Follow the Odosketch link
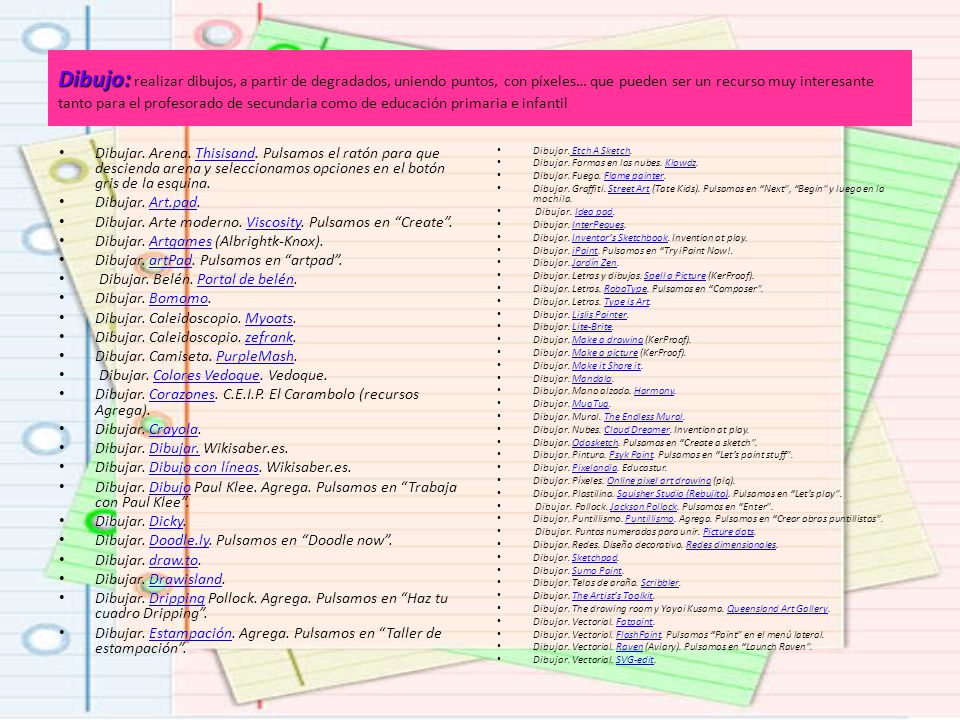This screenshot has height=720, width=960. [x=595, y=443]
